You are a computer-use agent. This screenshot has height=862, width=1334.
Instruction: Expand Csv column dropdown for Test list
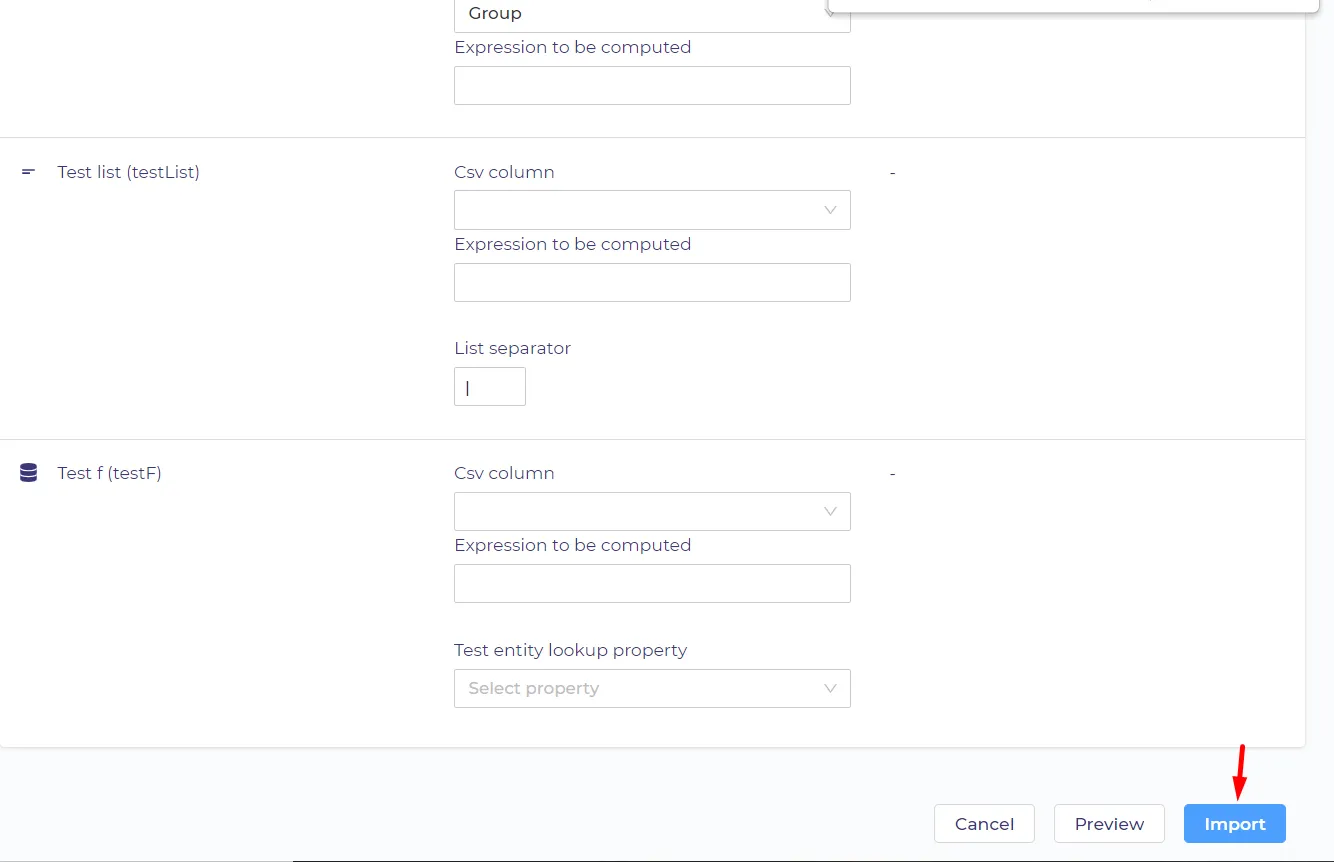coord(652,210)
